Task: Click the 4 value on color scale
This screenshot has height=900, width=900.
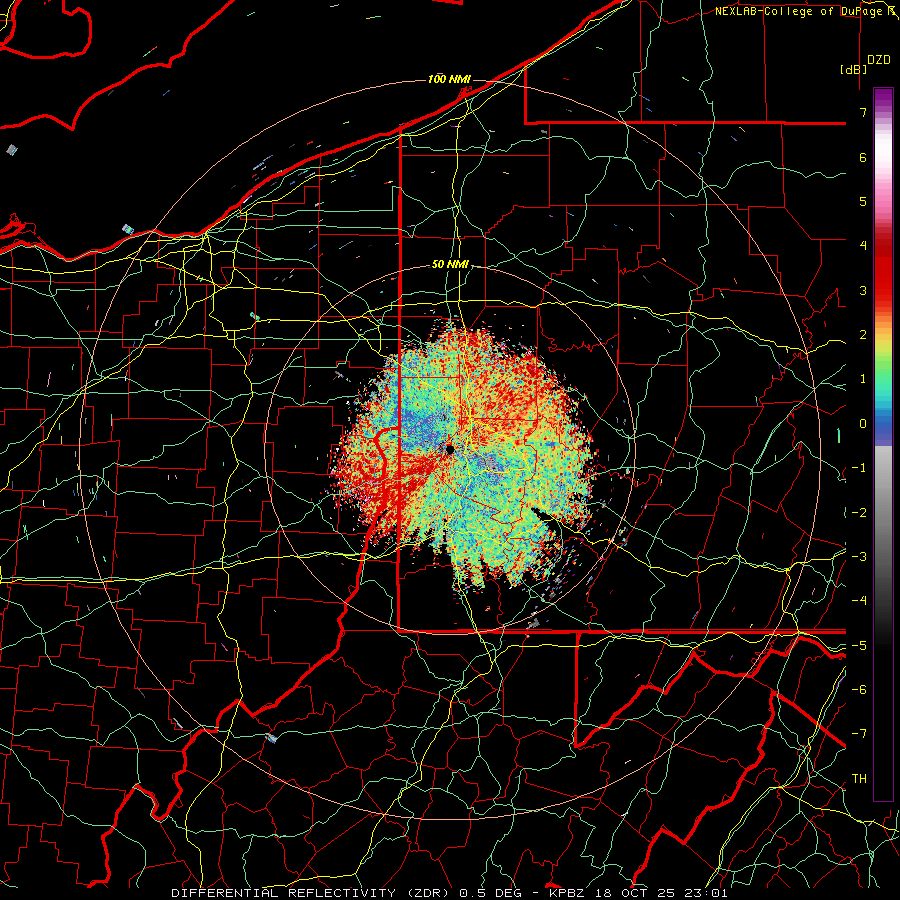Action: click(x=863, y=246)
